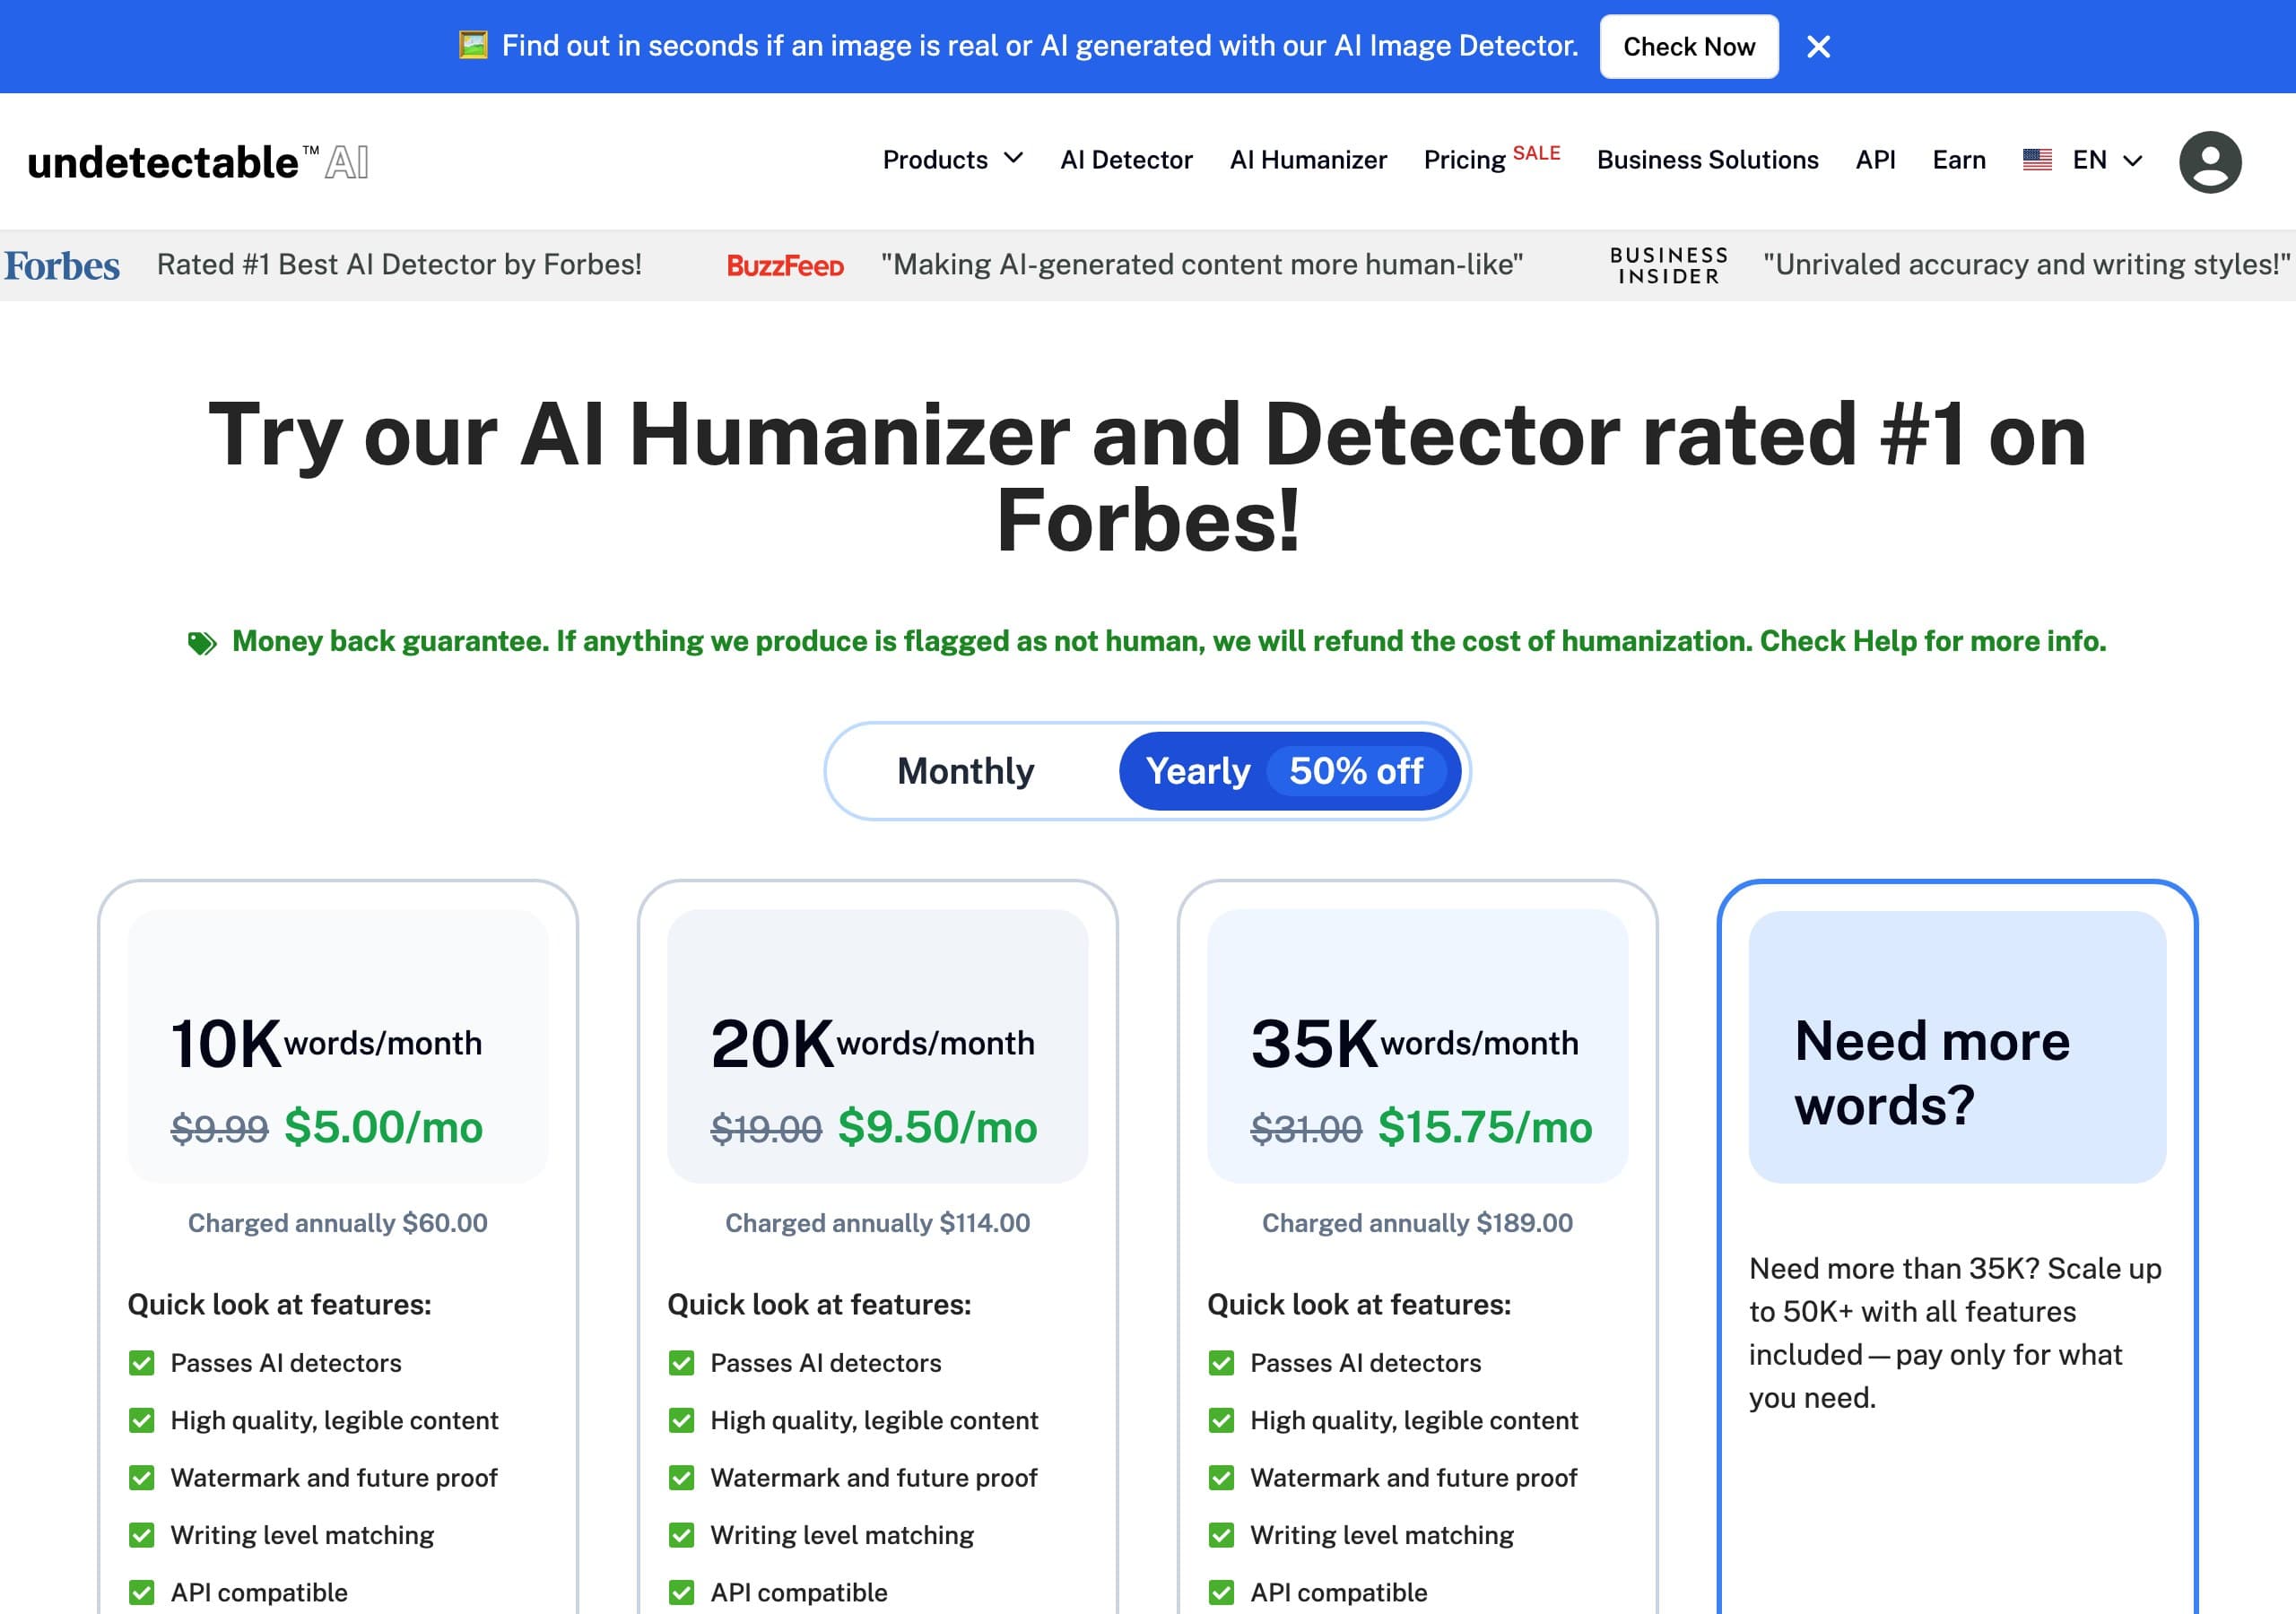Click the strikethrough $19.00 price
The width and height of the screenshot is (2296, 1614).
click(x=766, y=1129)
